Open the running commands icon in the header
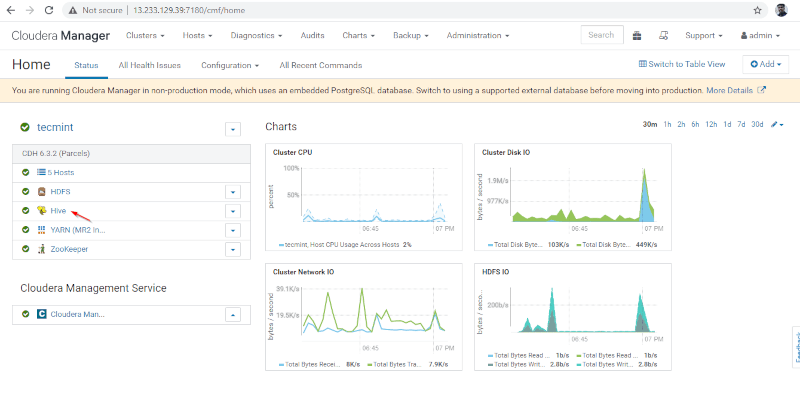 [x=663, y=36]
